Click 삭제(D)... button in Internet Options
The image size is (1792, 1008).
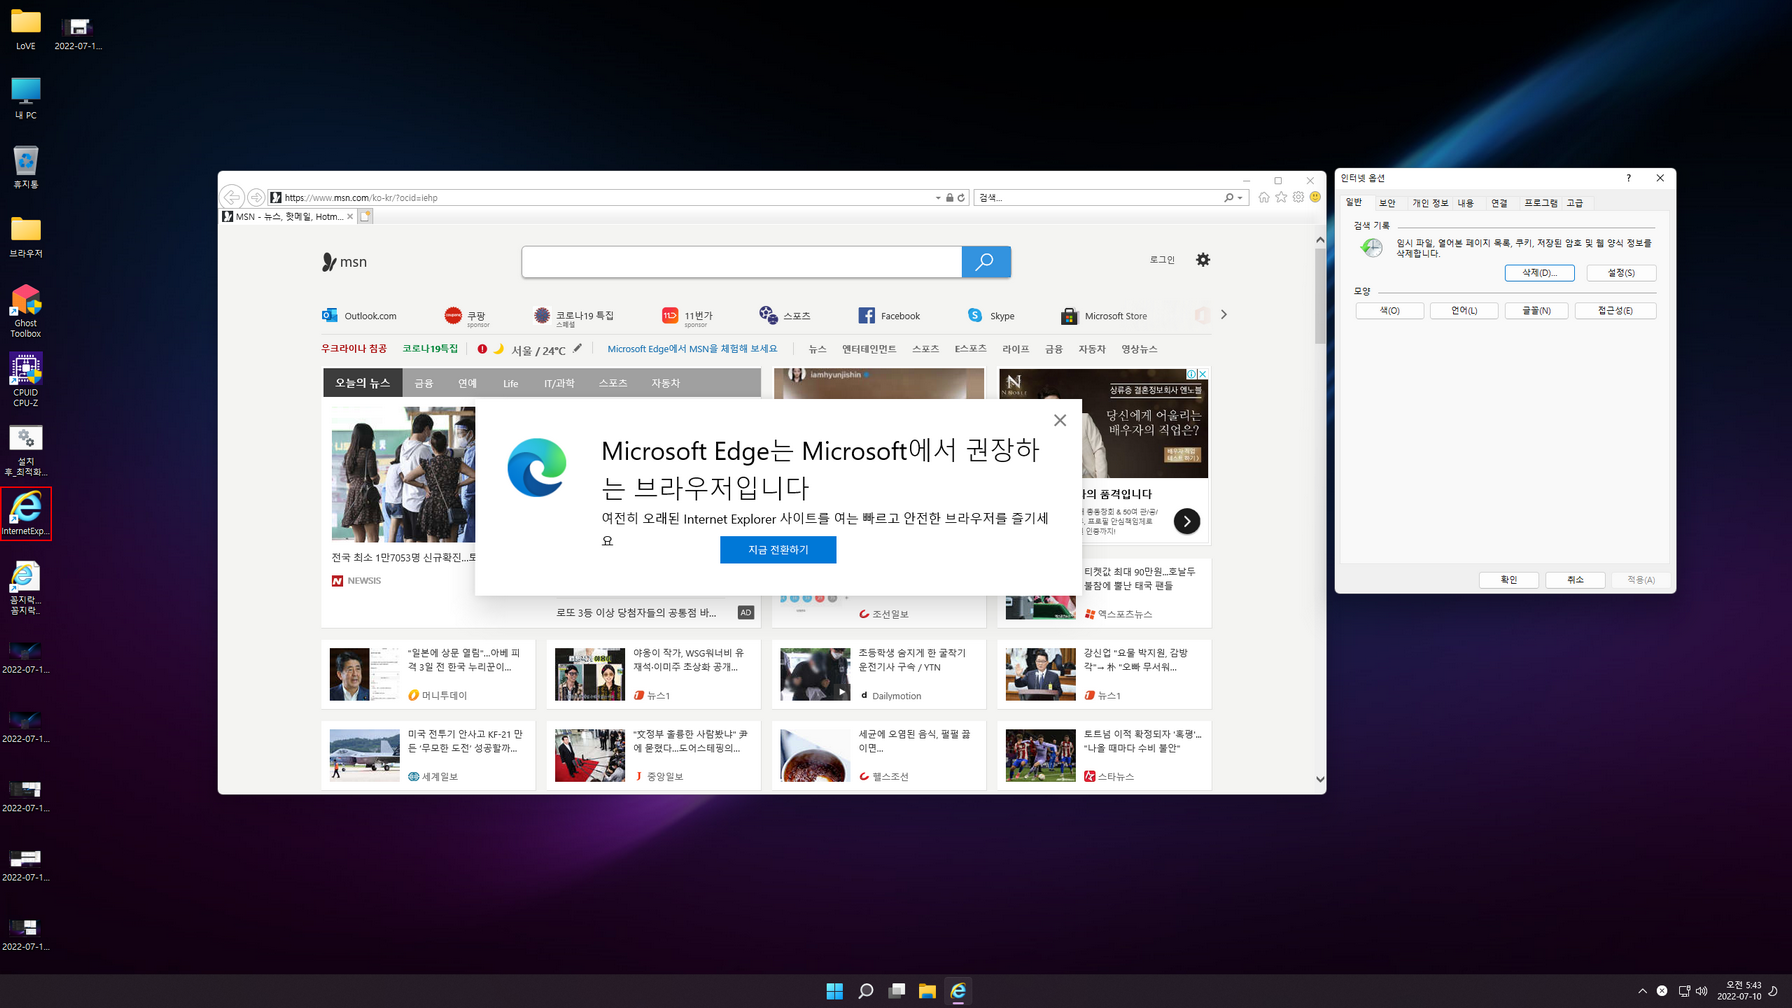click(x=1539, y=273)
